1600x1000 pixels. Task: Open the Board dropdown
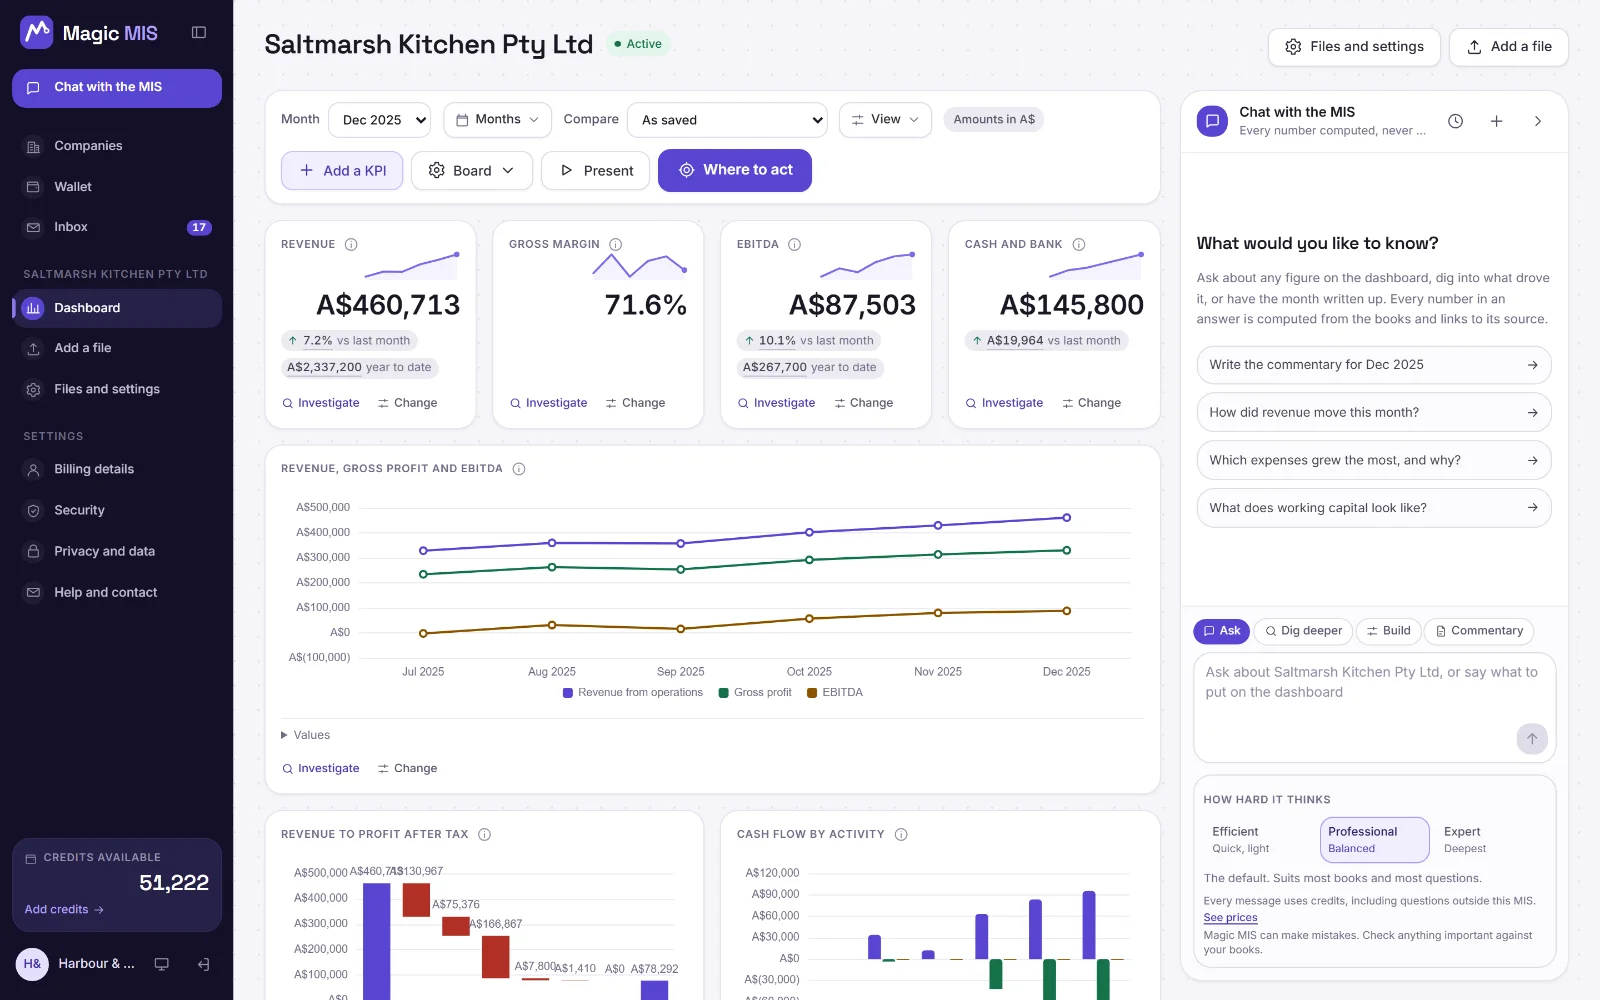point(471,171)
